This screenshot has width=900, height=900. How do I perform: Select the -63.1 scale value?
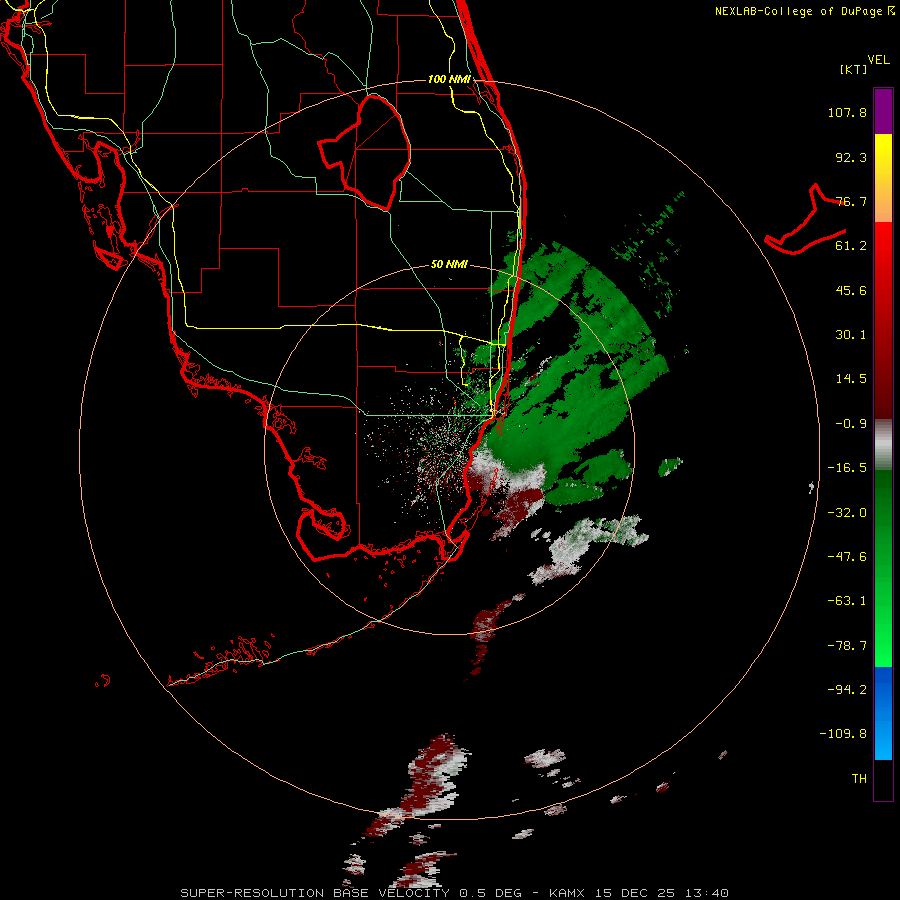click(x=847, y=601)
